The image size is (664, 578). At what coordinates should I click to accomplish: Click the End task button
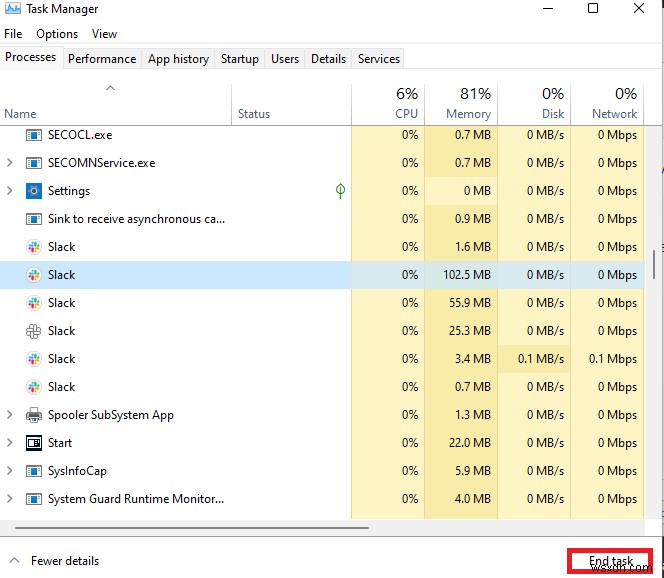click(610, 561)
